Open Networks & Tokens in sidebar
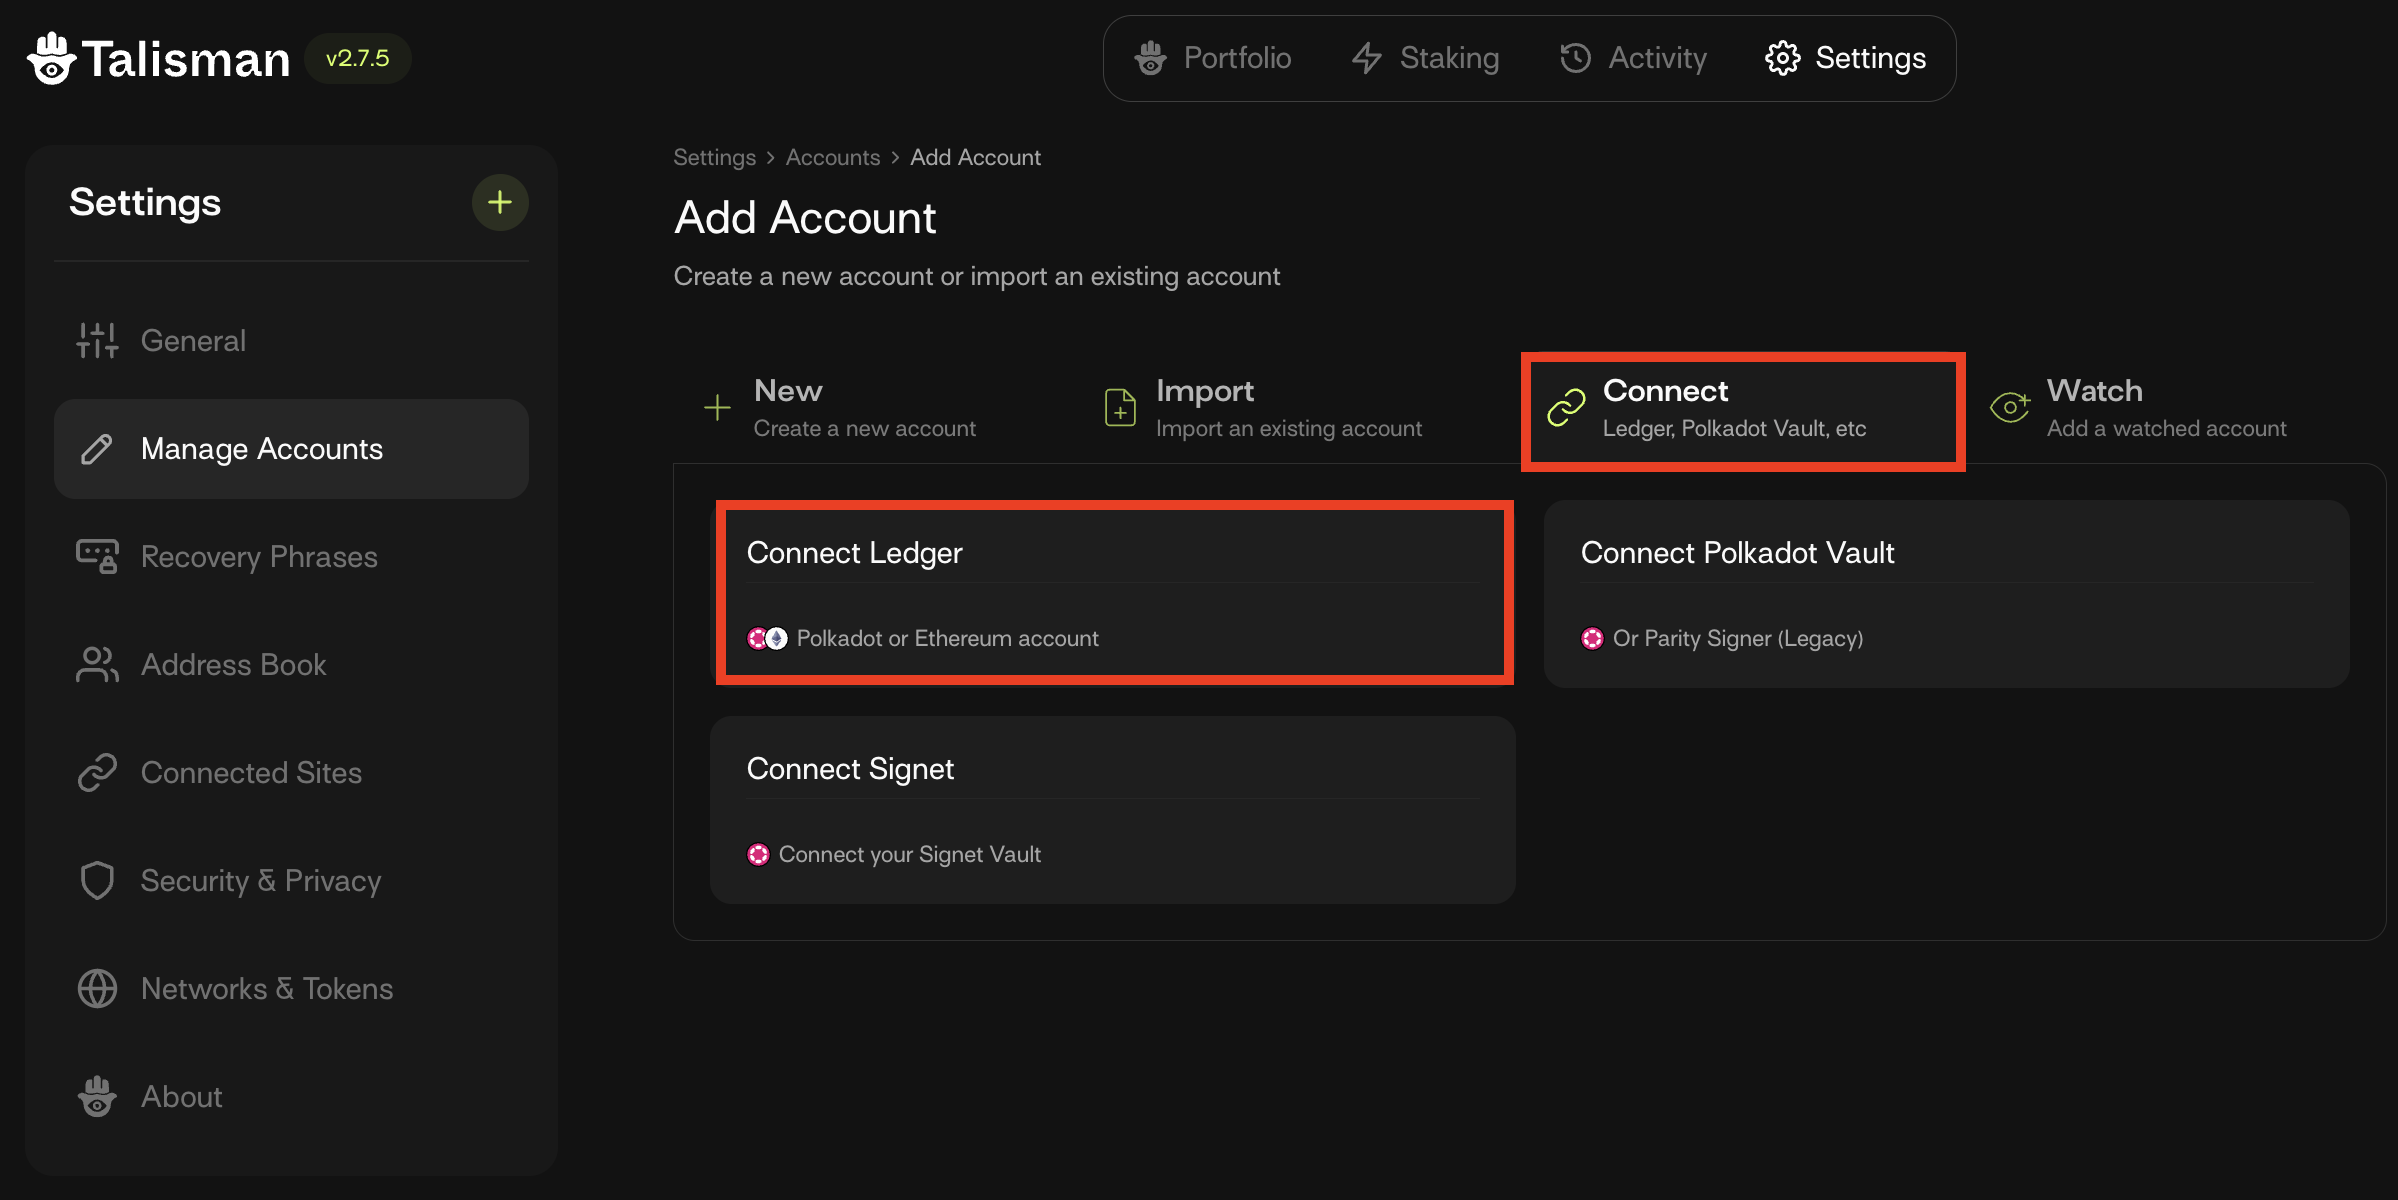 (266, 989)
